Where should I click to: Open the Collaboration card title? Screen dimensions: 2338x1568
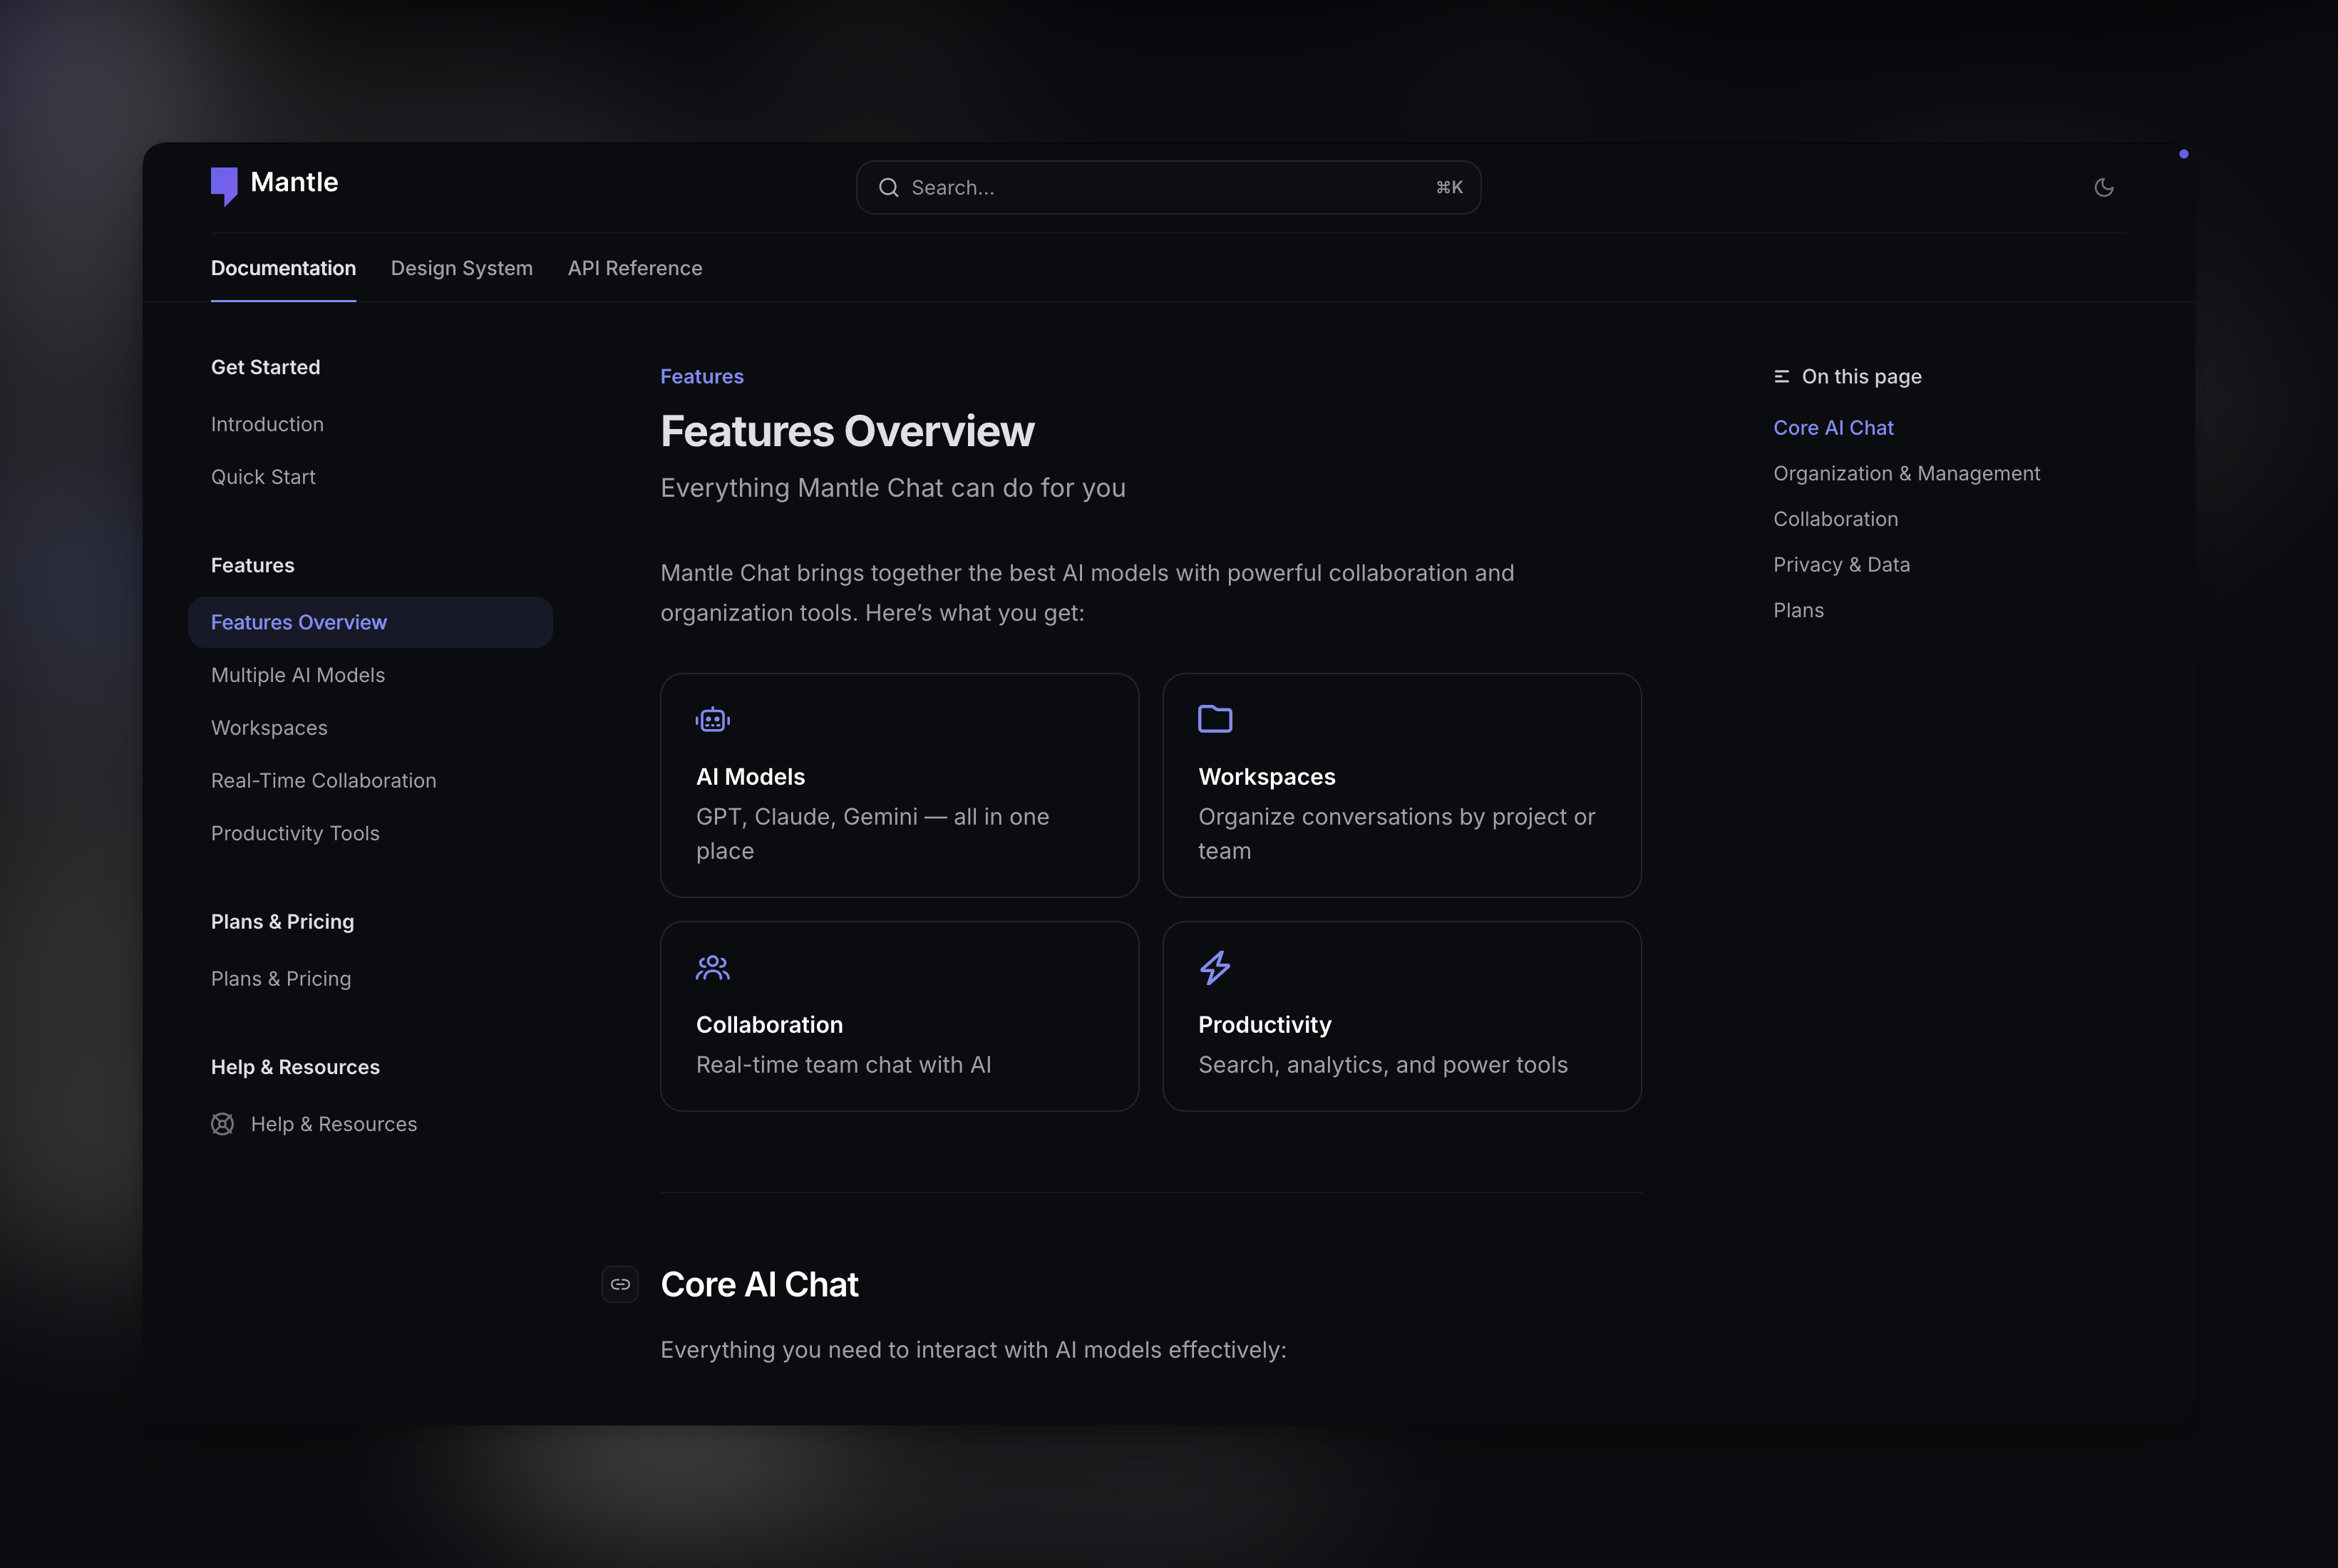(770, 1025)
